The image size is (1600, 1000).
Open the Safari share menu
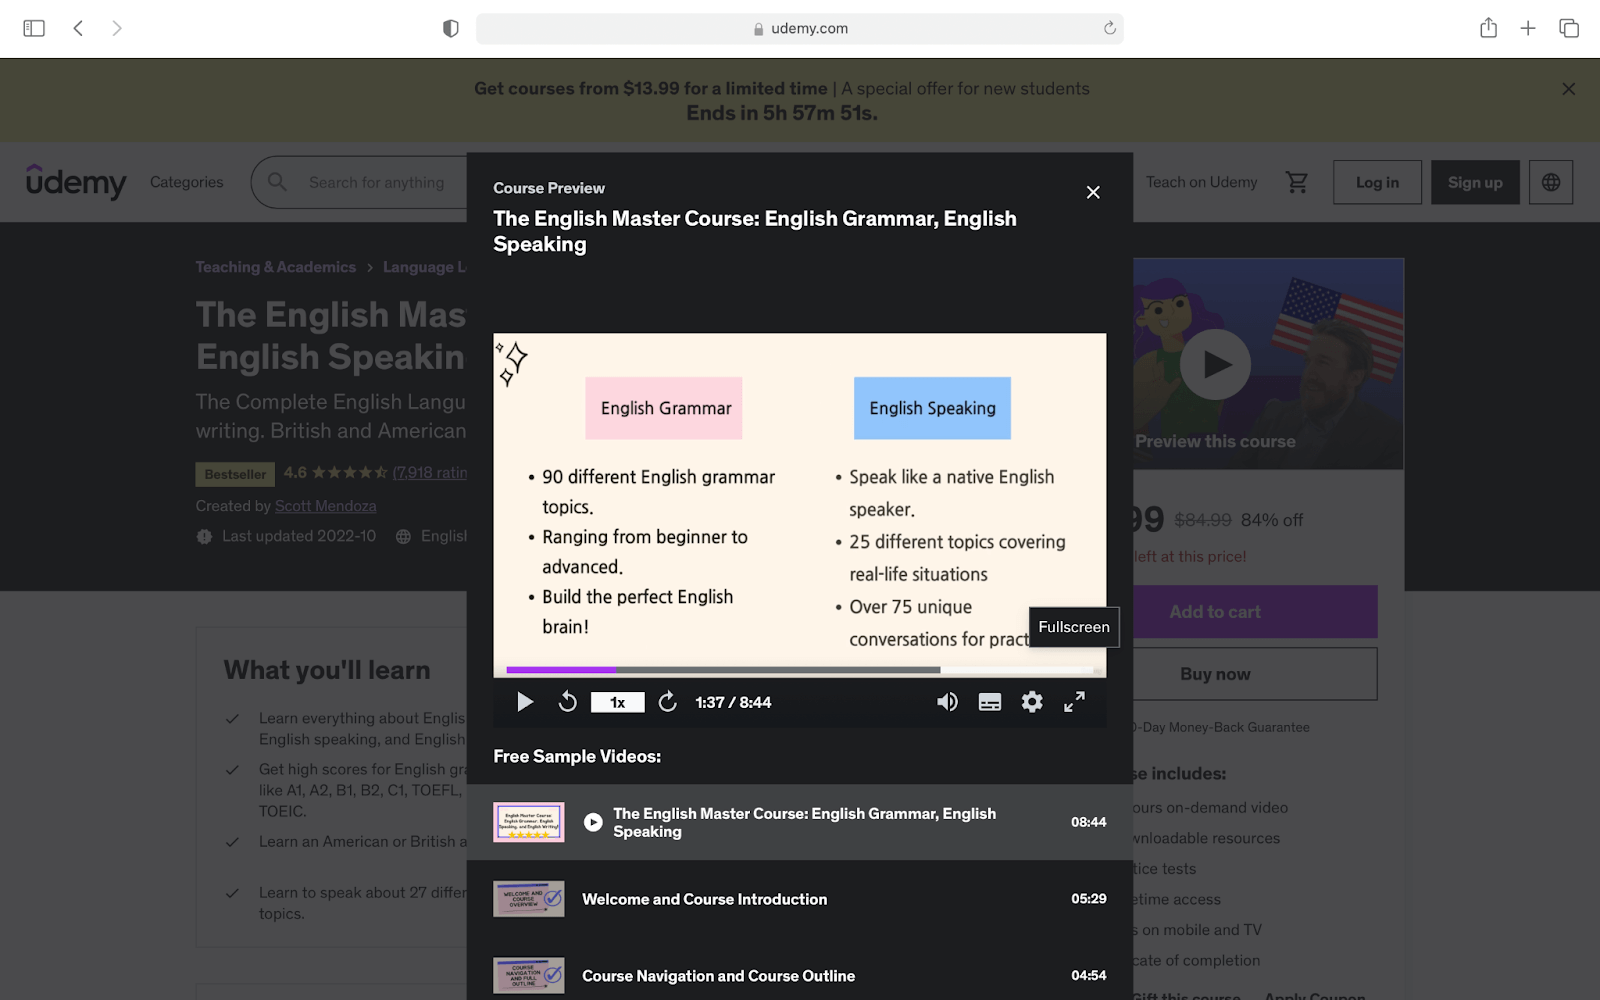tap(1488, 28)
